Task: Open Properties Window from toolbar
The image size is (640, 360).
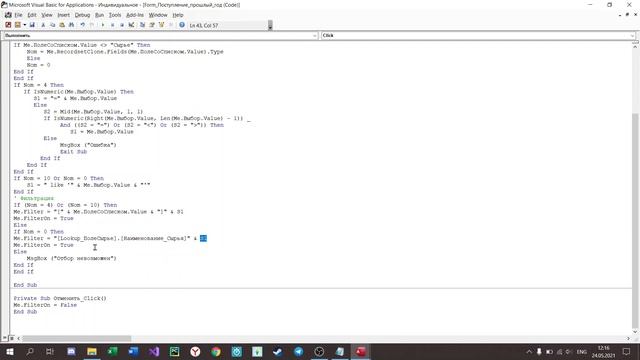Action: (151, 25)
